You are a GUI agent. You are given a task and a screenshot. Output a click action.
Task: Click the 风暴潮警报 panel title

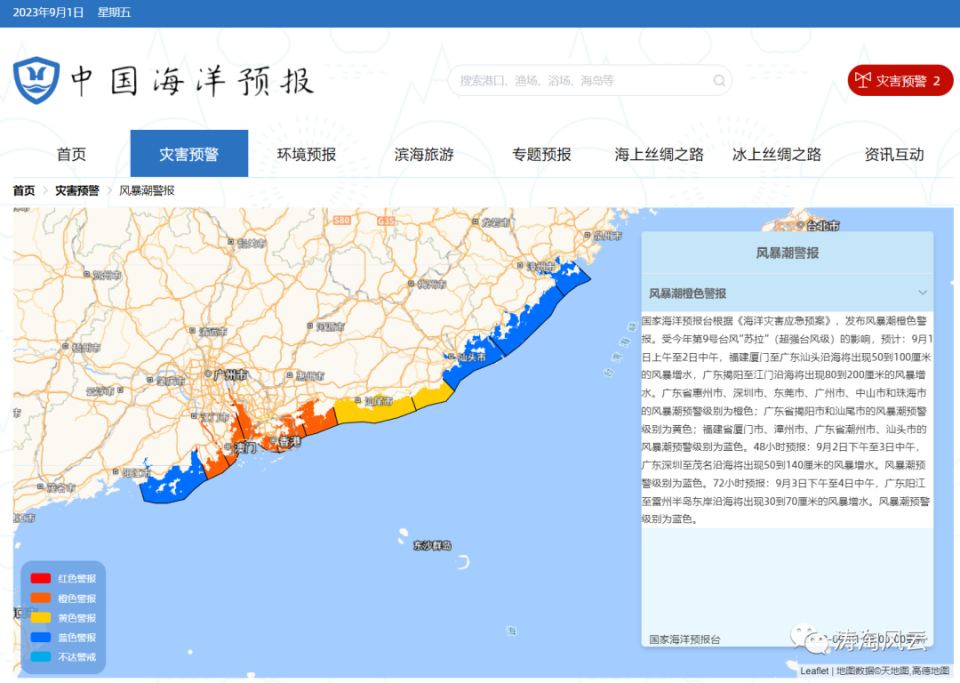pyautogui.click(x=787, y=253)
